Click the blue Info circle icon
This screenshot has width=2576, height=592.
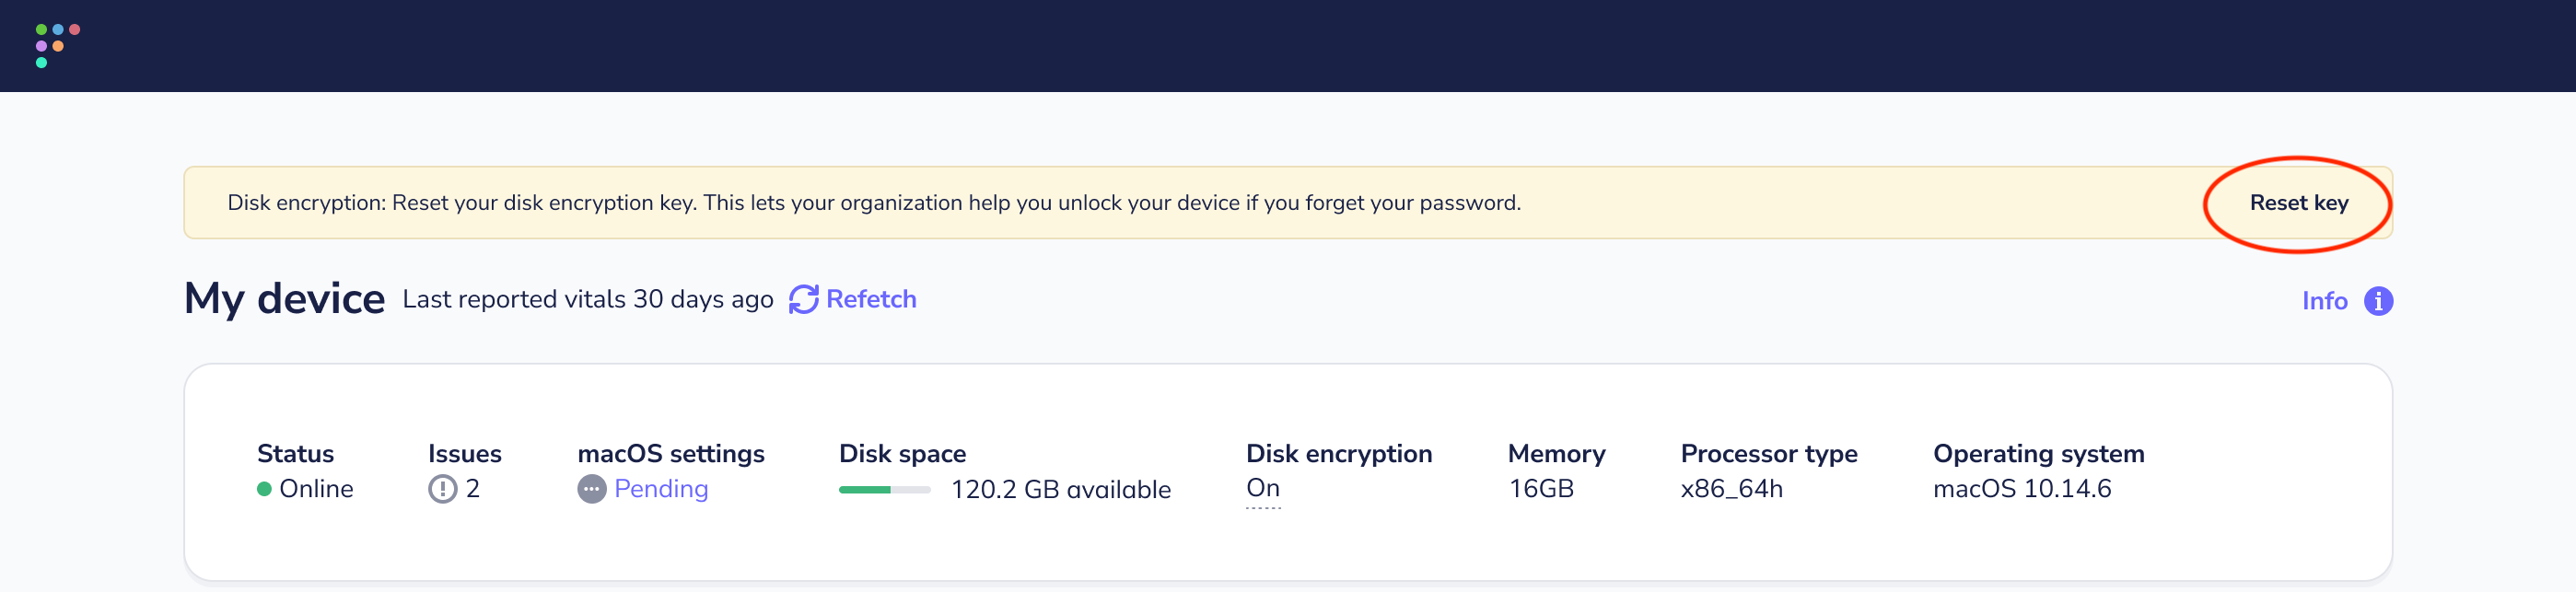click(x=2378, y=300)
